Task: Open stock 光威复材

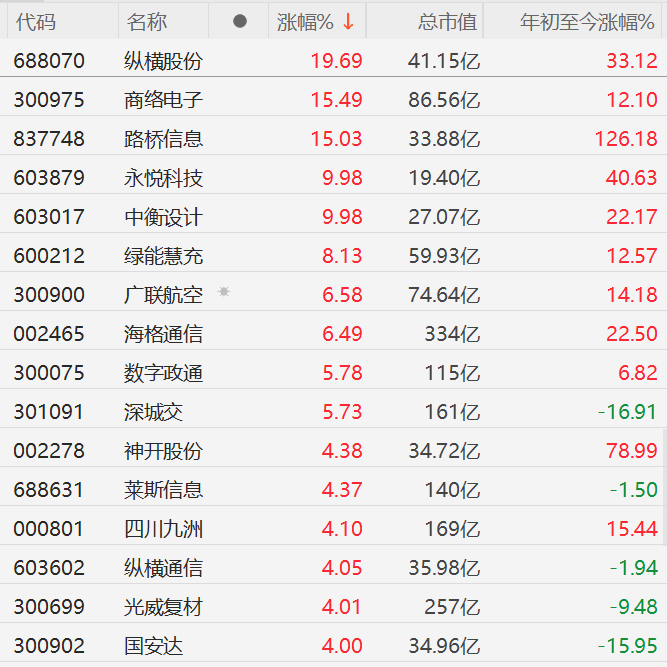Action: pos(163,607)
